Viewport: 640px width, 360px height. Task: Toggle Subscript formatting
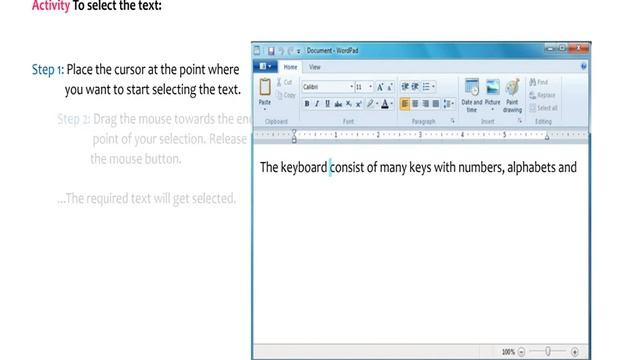(349, 104)
